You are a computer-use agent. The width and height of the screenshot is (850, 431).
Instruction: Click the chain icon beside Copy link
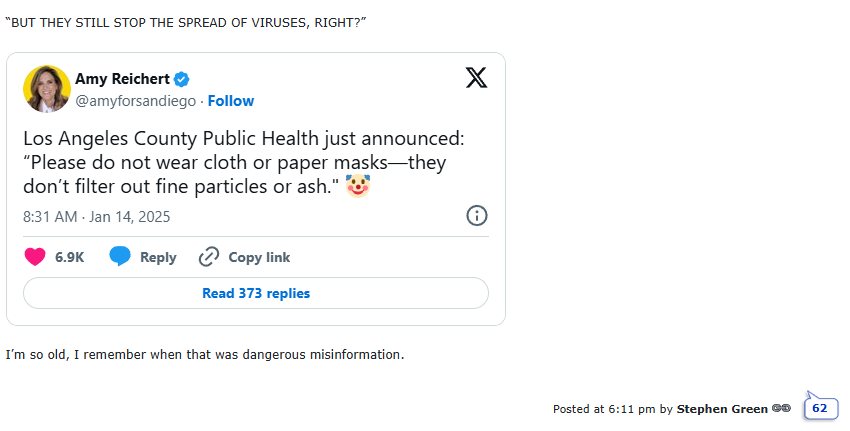209,257
